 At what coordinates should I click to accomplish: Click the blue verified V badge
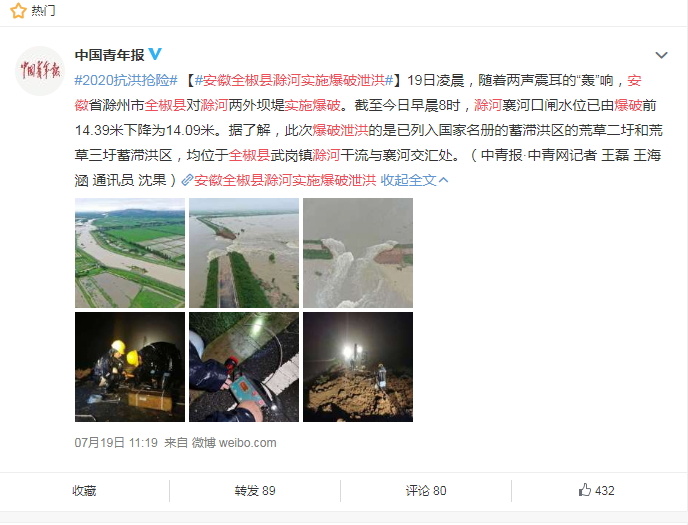(x=155, y=54)
